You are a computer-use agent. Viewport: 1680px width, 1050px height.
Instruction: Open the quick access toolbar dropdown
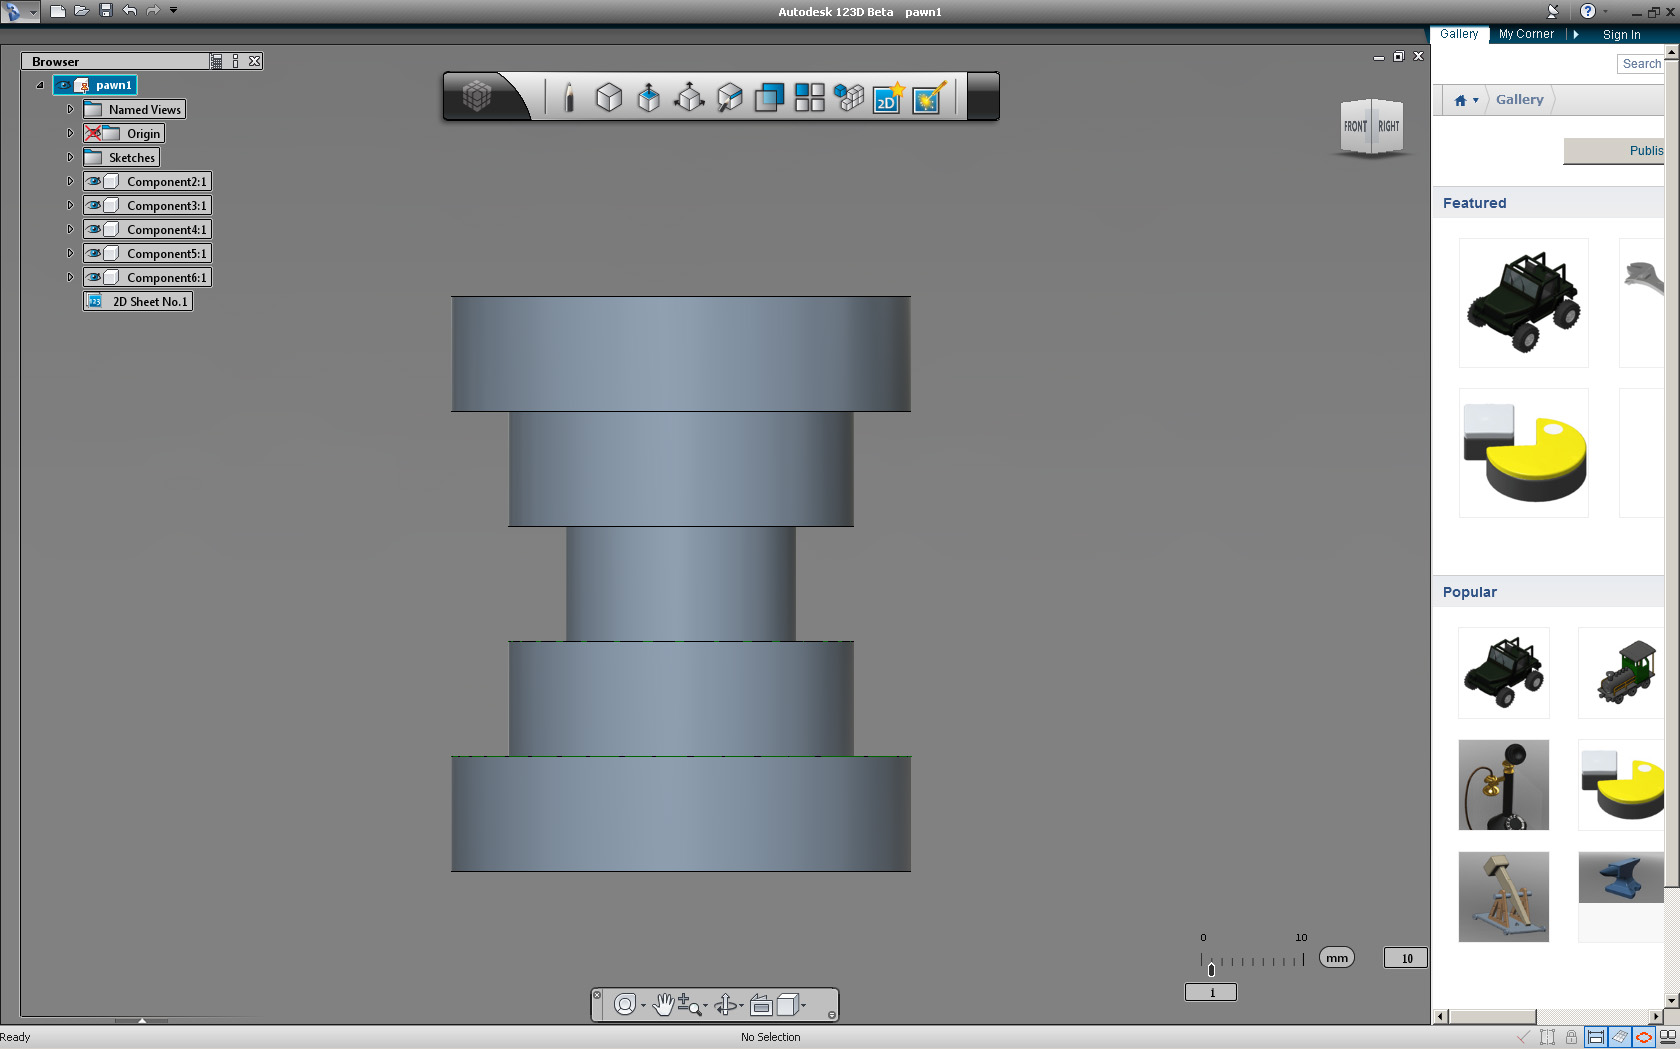[x=174, y=11]
